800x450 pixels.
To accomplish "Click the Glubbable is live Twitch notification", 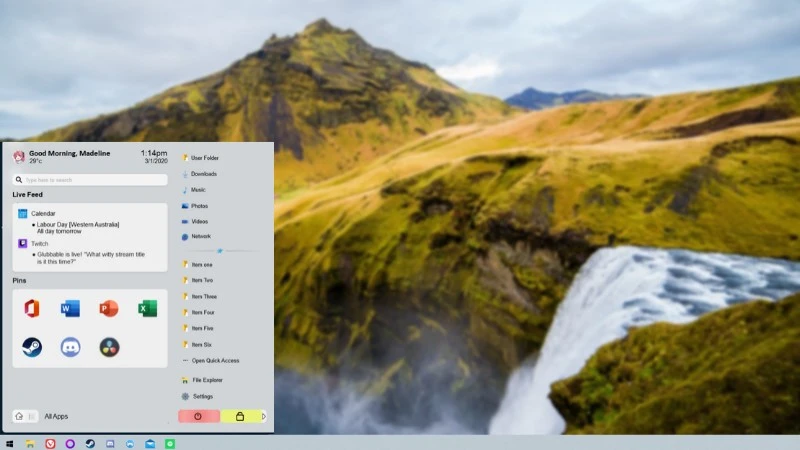I will [x=89, y=258].
